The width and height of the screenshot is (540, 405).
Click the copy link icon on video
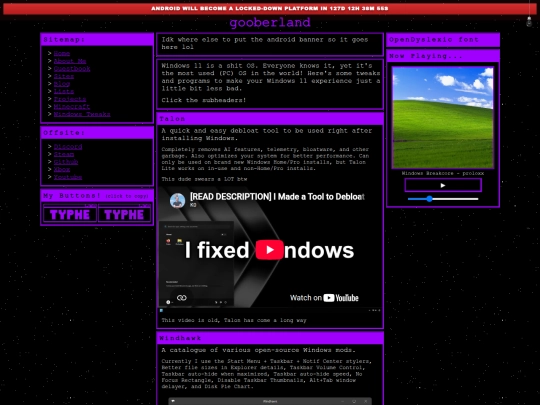pyautogui.click(x=181, y=298)
